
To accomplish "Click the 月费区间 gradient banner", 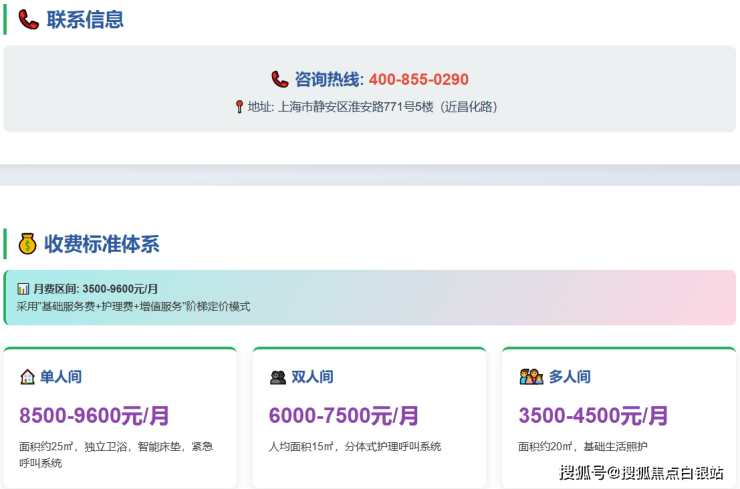I will tap(369, 297).
